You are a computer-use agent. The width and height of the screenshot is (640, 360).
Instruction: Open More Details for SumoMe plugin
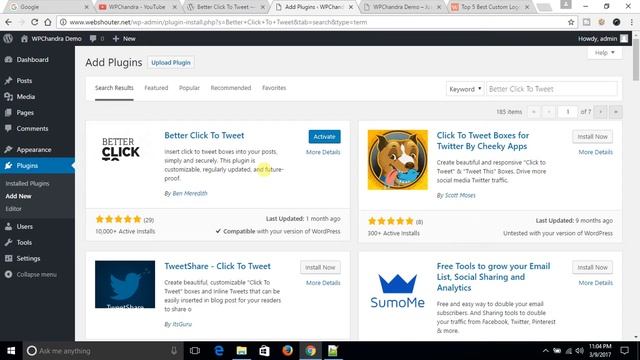tap(595, 283)
